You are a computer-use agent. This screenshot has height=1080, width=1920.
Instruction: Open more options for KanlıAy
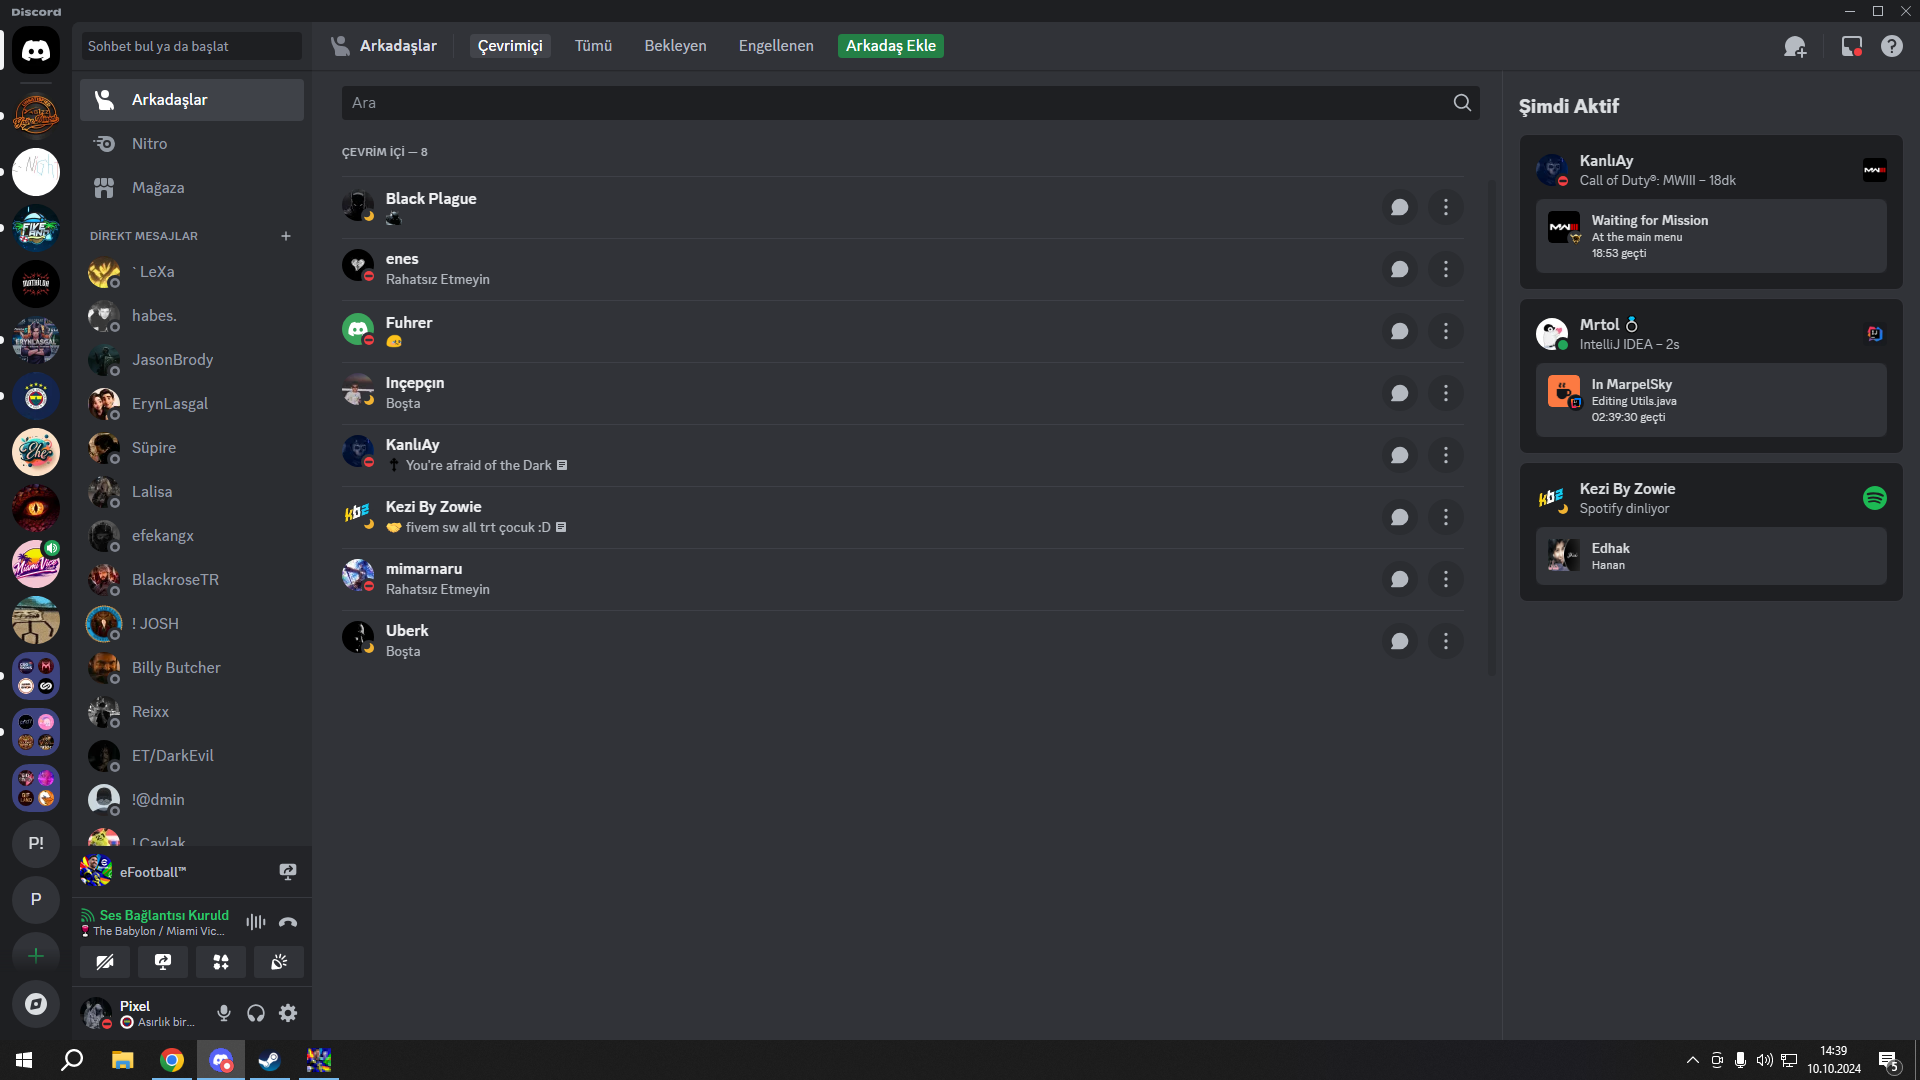tap(1445, 456)
